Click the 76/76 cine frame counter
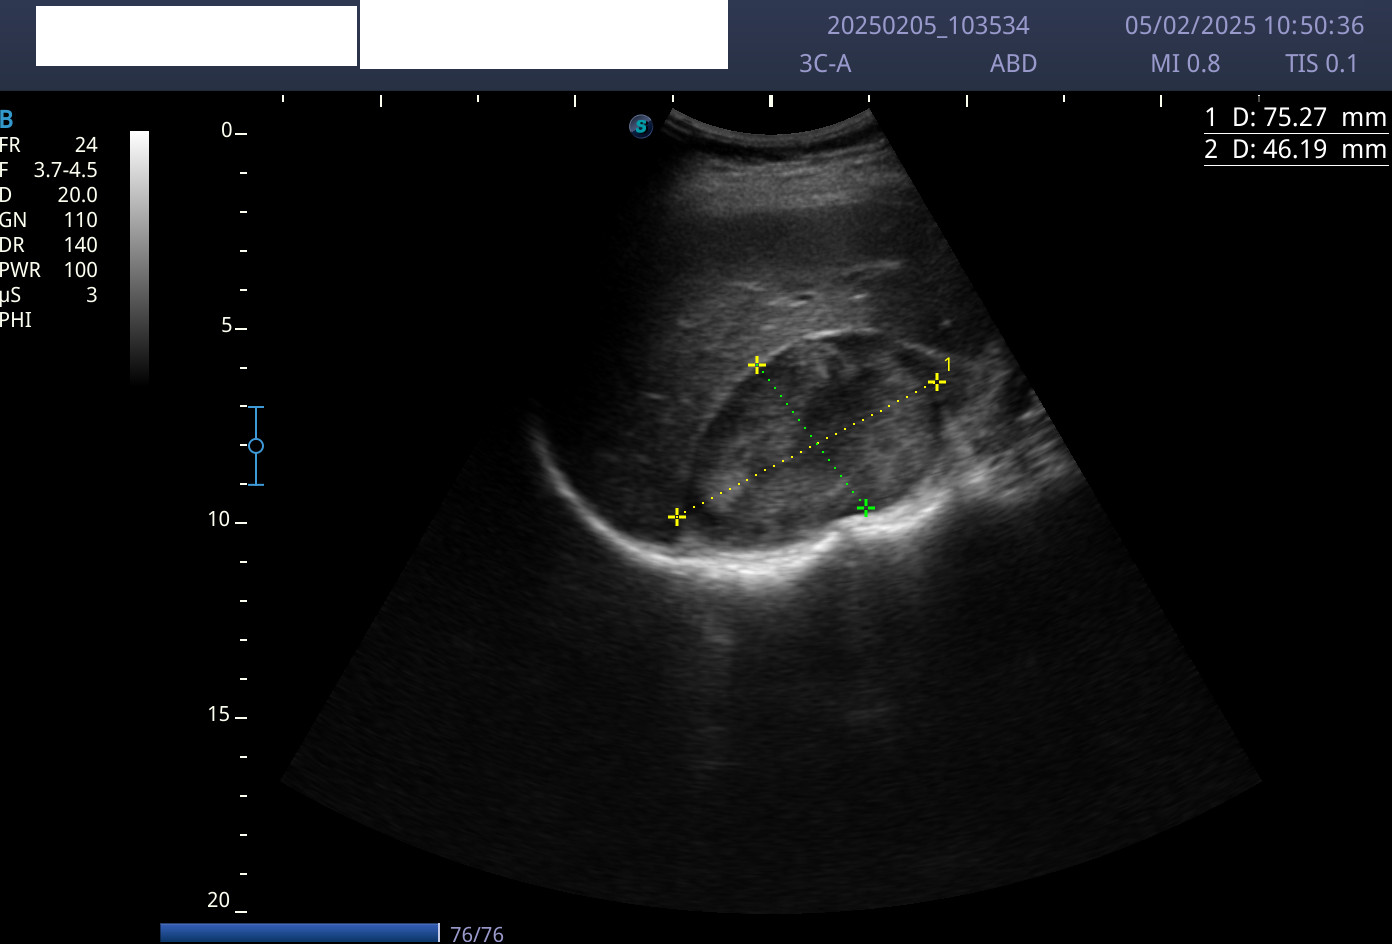Viewport: 1392px width, 944px height. pyautogui.click(x=477, y=934)
